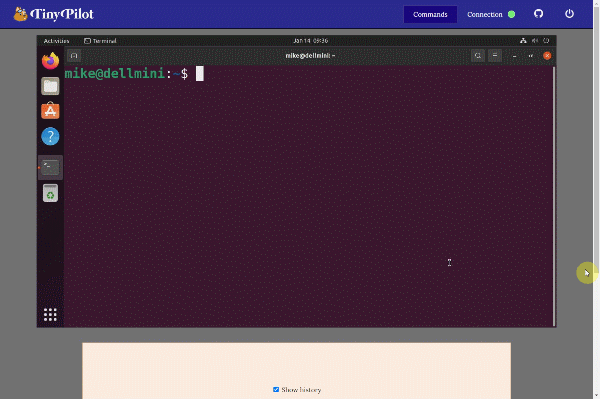Open the Commands menu in TinyPilot
This screenshot has width=600, height=399.
[x=430, y=15]
